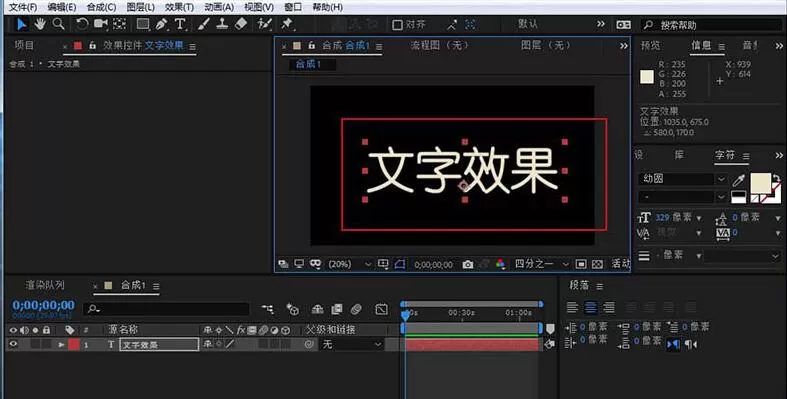
Task: Align paragraph text left
Action: click(x=572, y=307)
